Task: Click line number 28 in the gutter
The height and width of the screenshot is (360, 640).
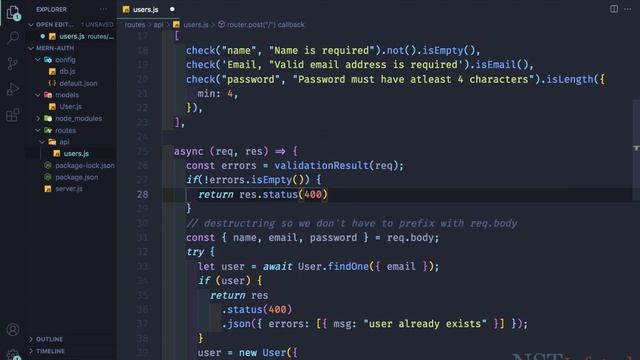Action: 142,194
